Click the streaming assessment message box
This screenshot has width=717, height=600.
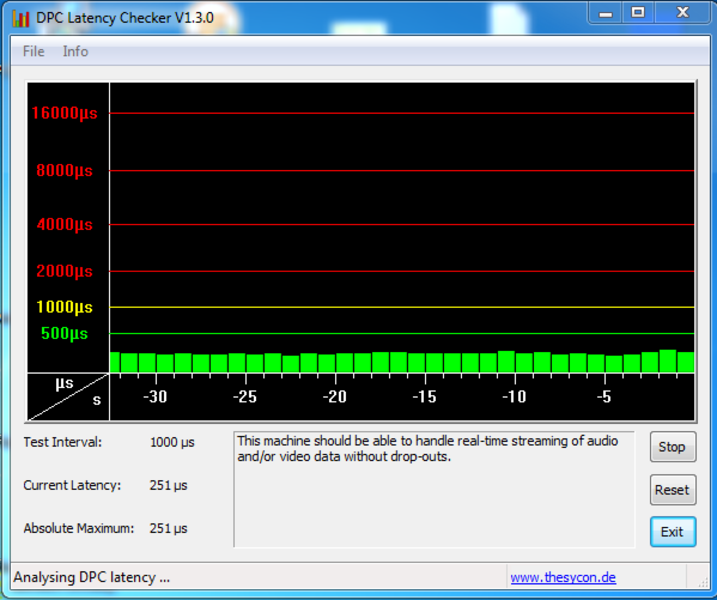point(434,489)
